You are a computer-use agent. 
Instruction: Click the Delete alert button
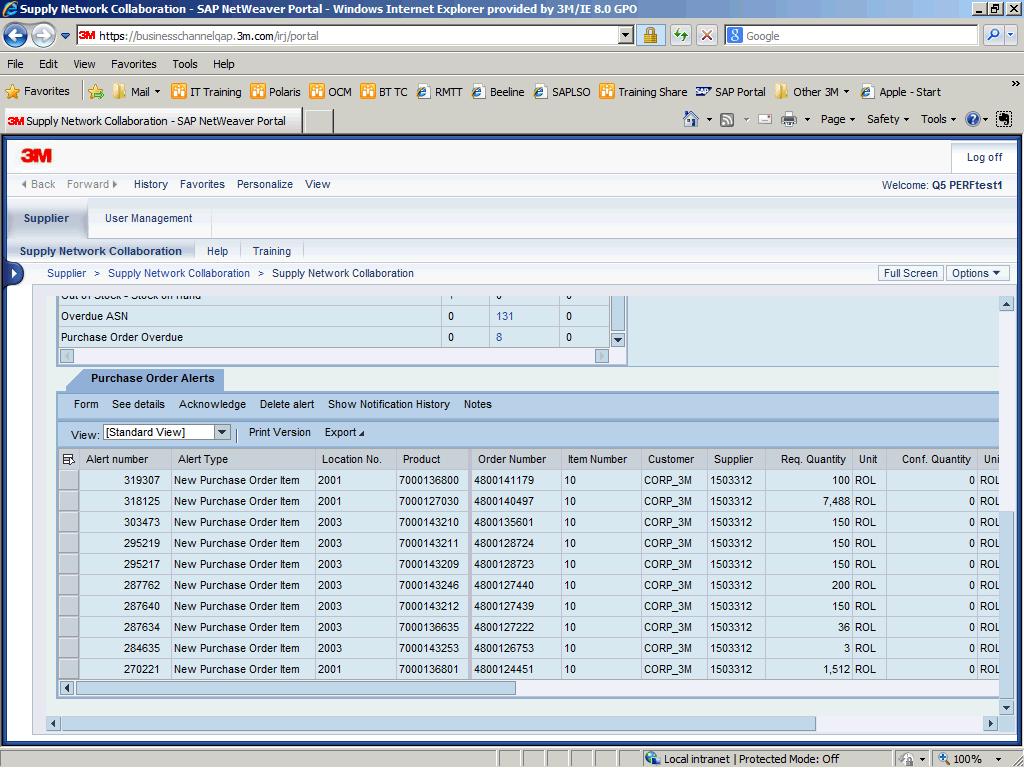pos(287,404)
